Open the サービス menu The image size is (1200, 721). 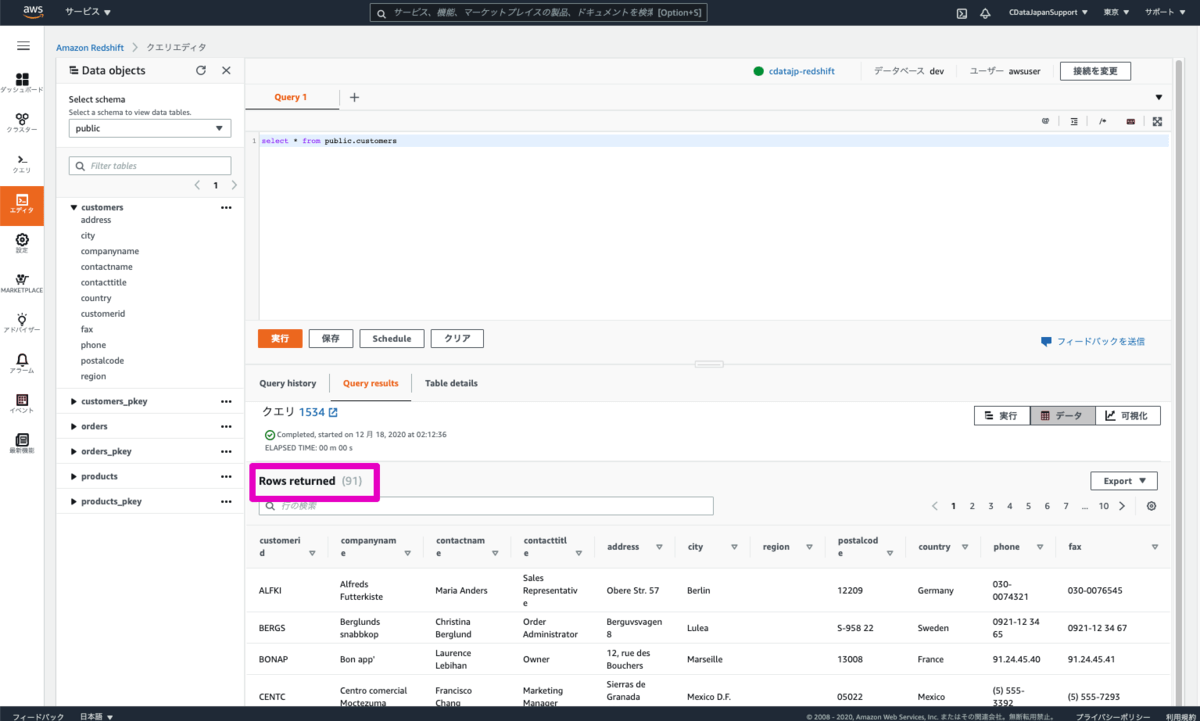pos(88,13)
